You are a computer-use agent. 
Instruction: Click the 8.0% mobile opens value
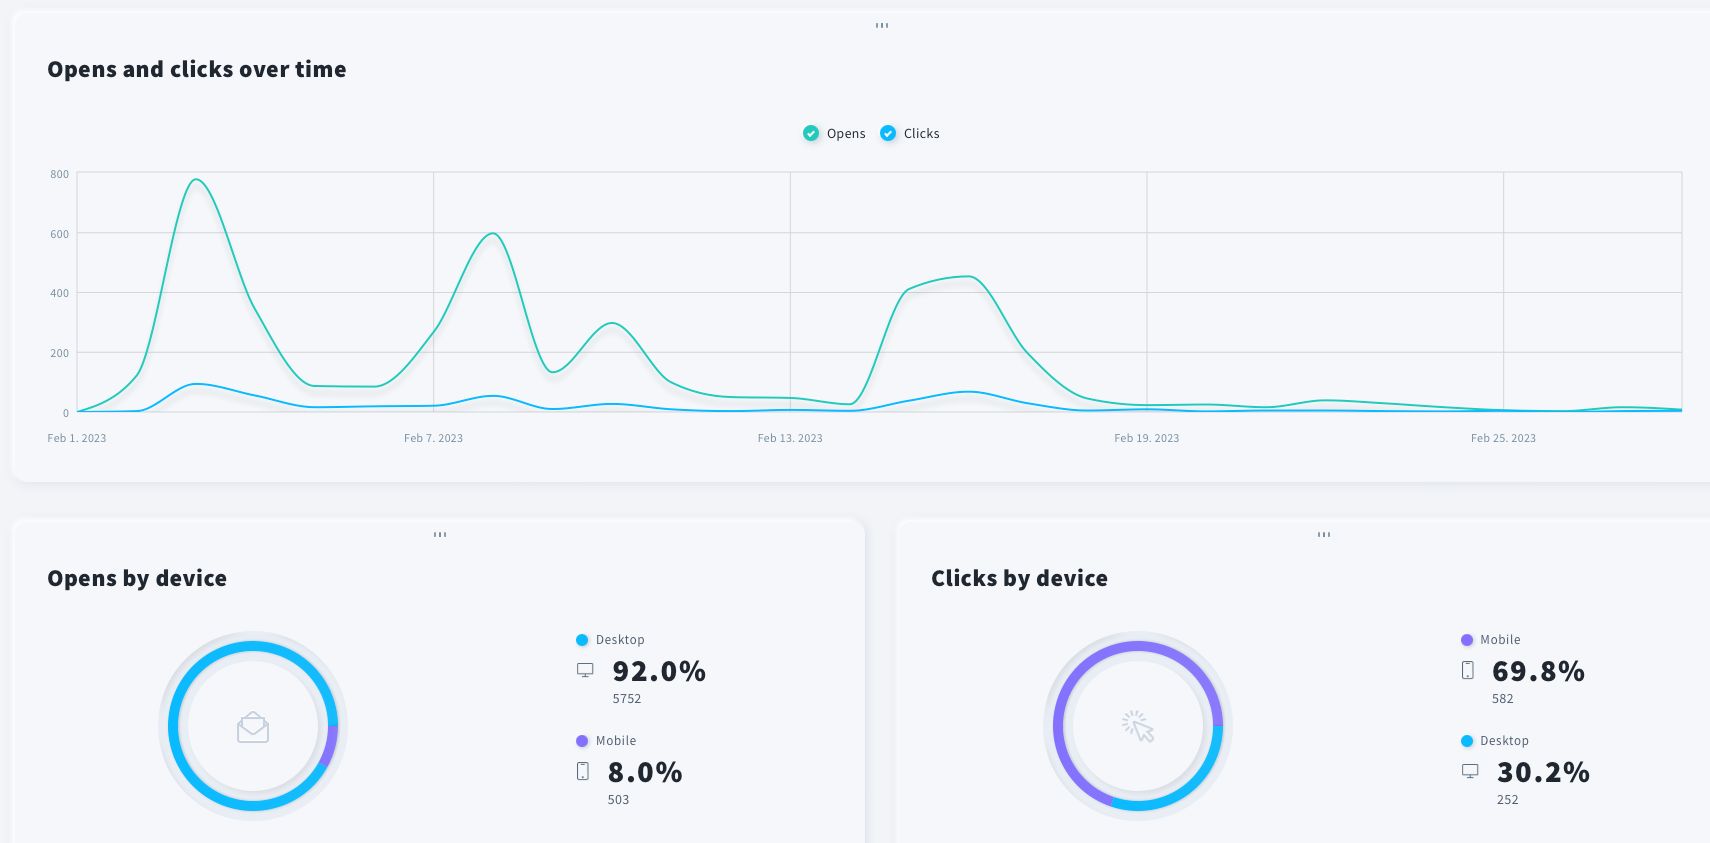point(645,772)
